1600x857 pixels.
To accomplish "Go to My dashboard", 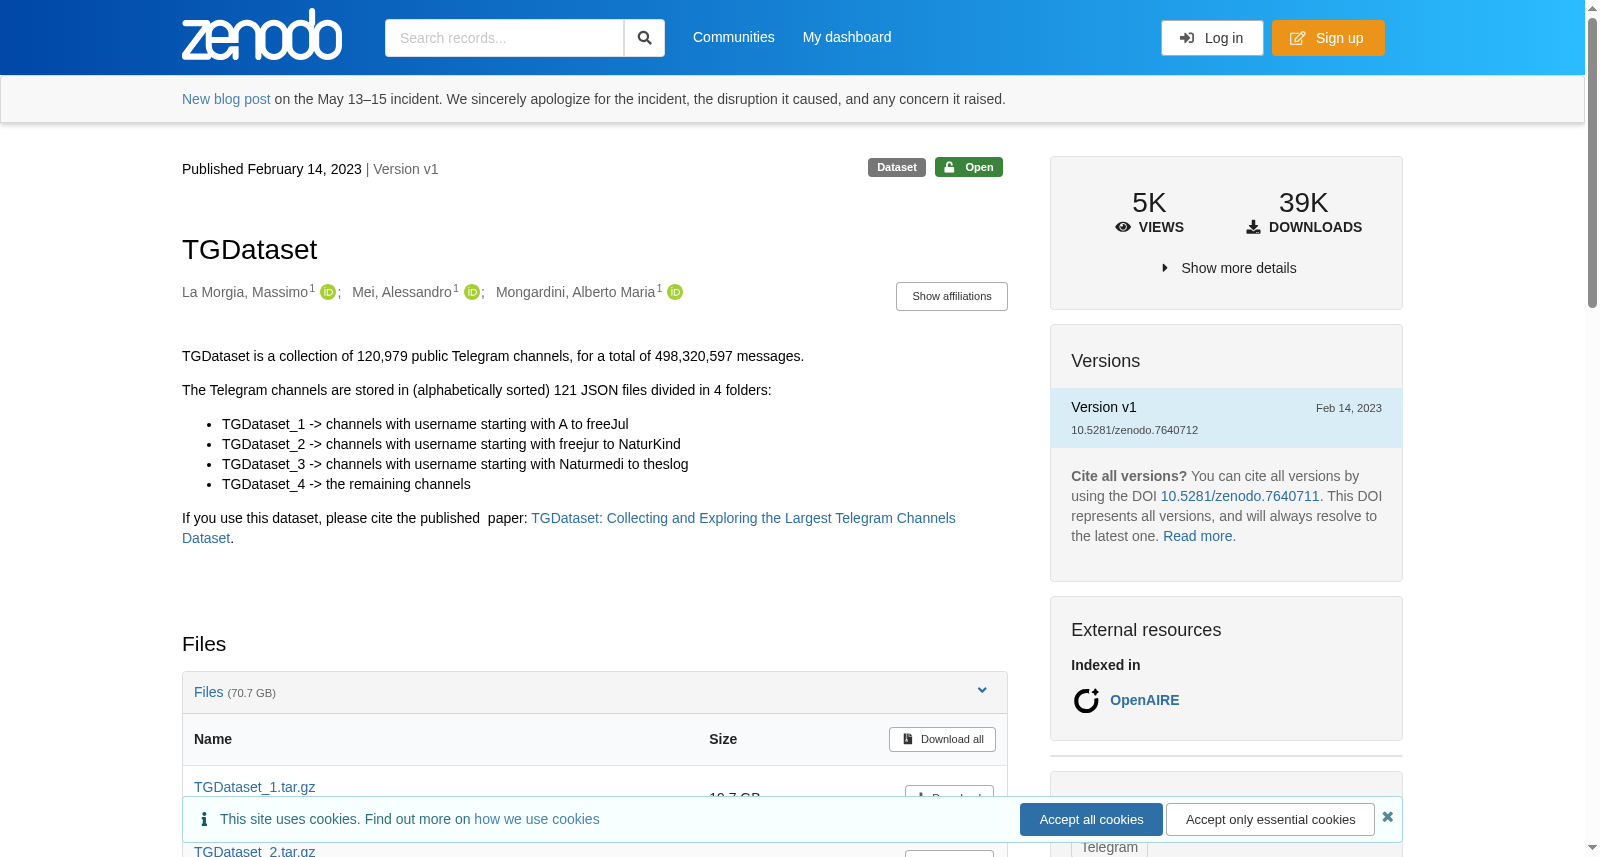I will pyautogui.click(x=847, y=37).
